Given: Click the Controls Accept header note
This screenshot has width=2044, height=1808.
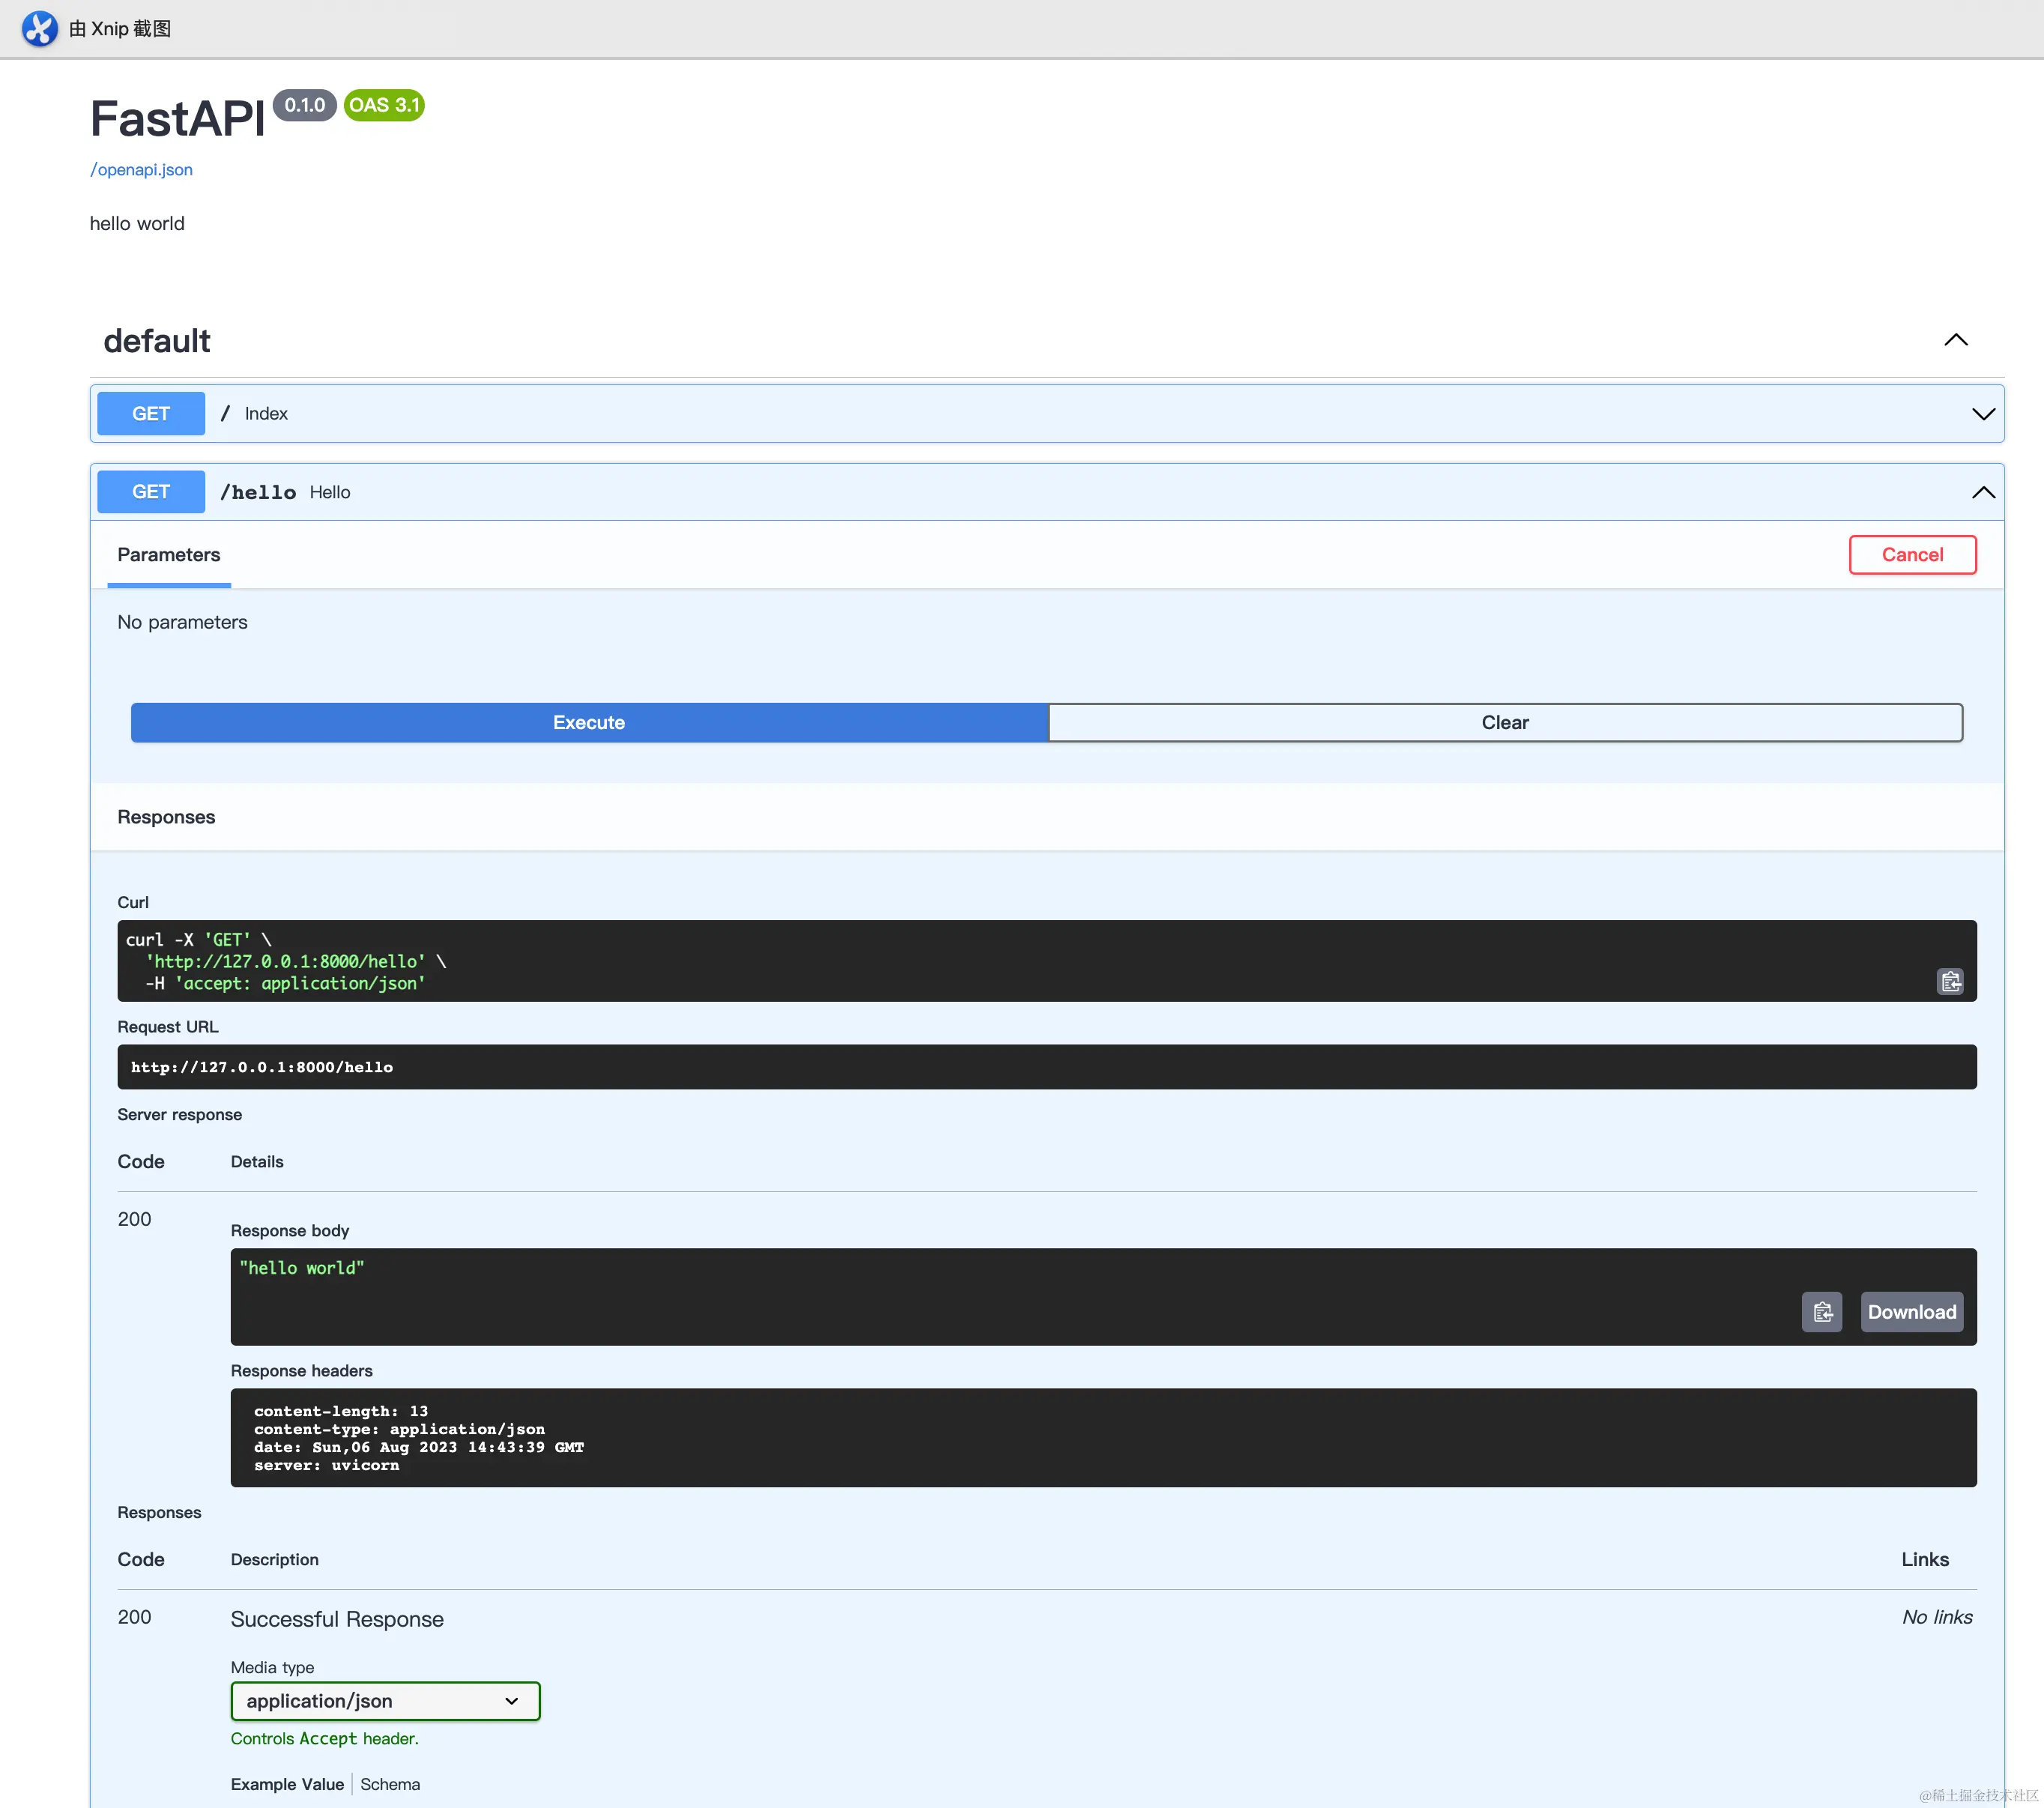Looking at the screenshot, I should pyautogui.click(x=325, y=1738).
